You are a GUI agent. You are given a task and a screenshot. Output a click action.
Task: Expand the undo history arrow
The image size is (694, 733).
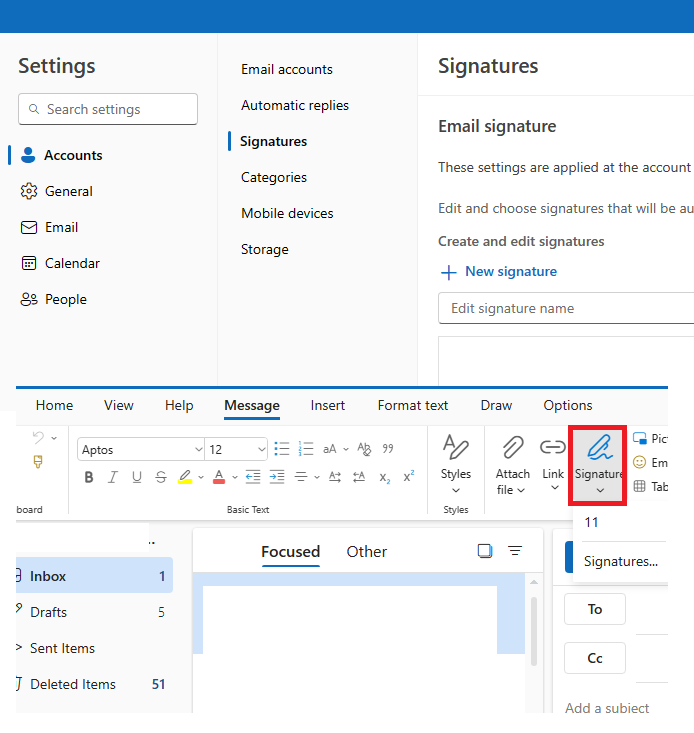(54, 438)
